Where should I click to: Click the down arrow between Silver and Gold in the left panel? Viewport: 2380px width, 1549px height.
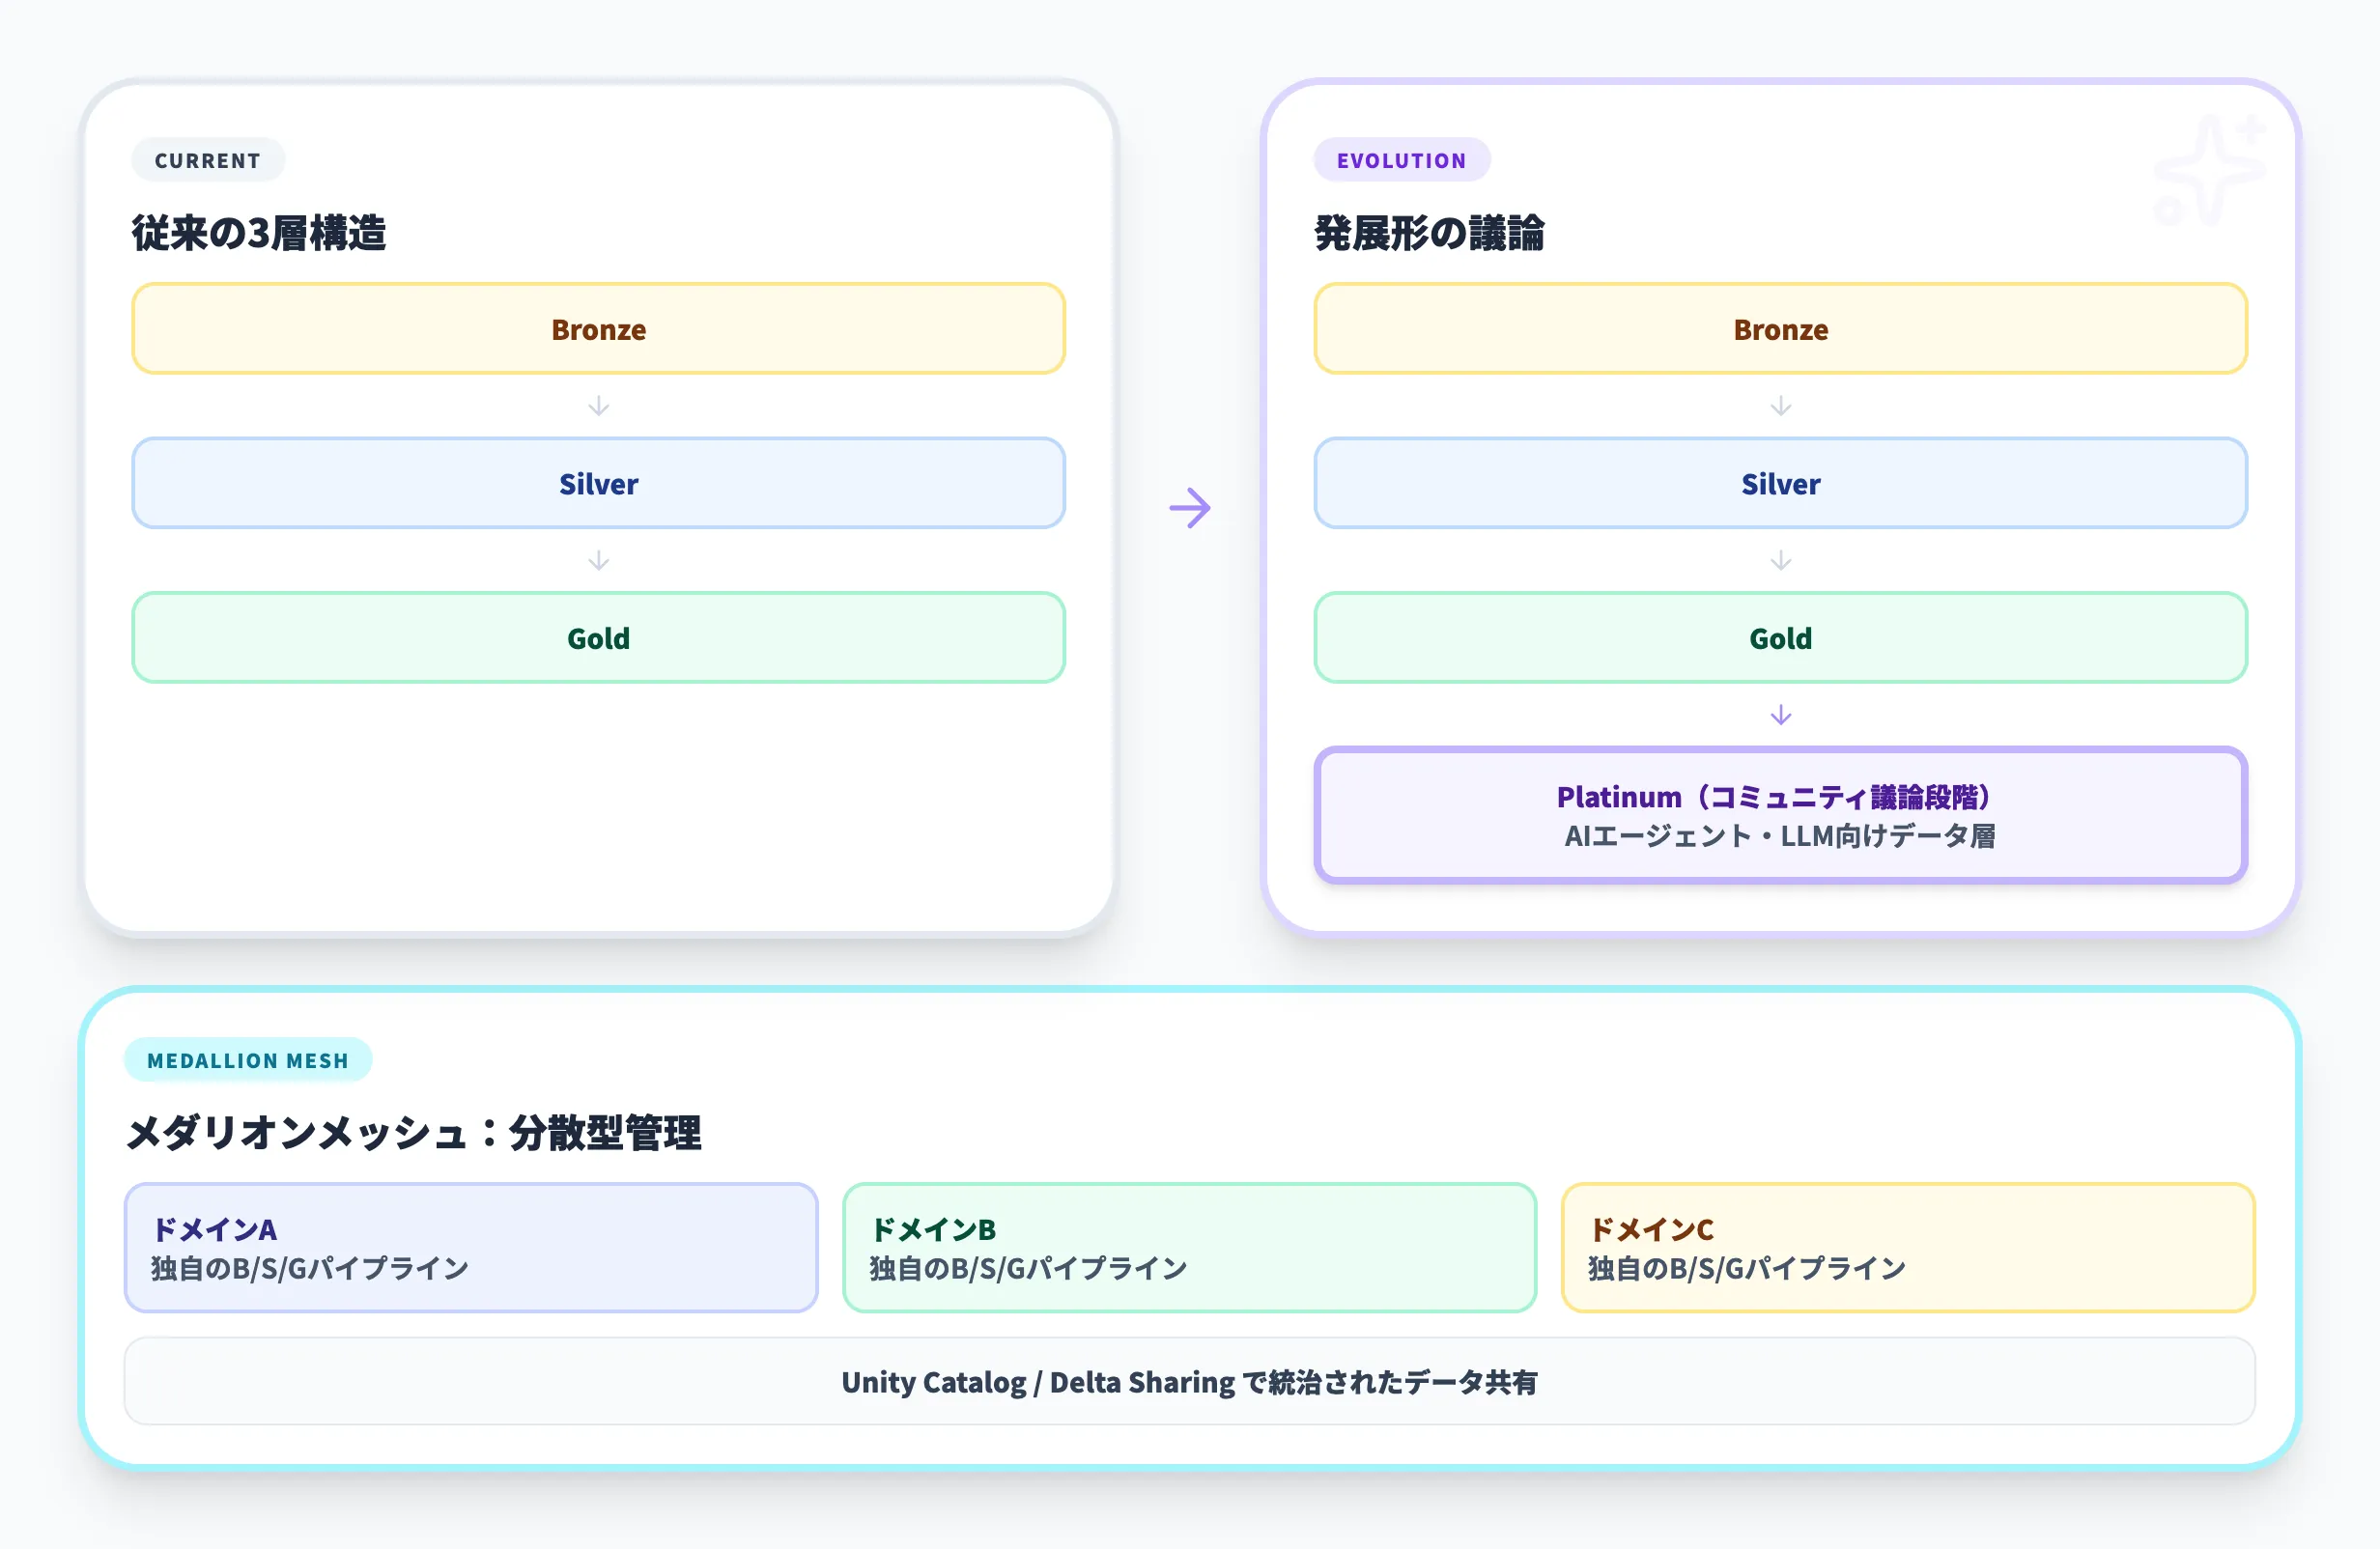tap(598, 560)
